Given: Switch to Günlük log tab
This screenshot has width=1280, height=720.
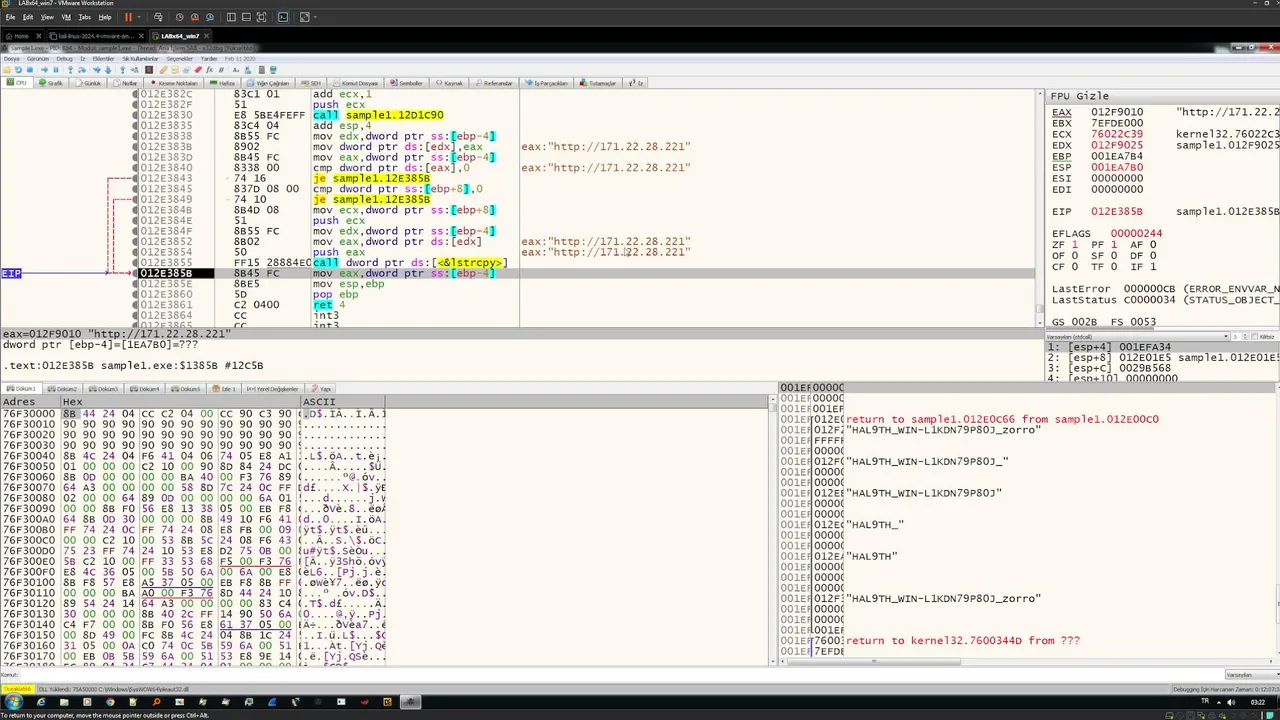Looking at the screenshot, I should pyautogui.click(x=87, y=83).
